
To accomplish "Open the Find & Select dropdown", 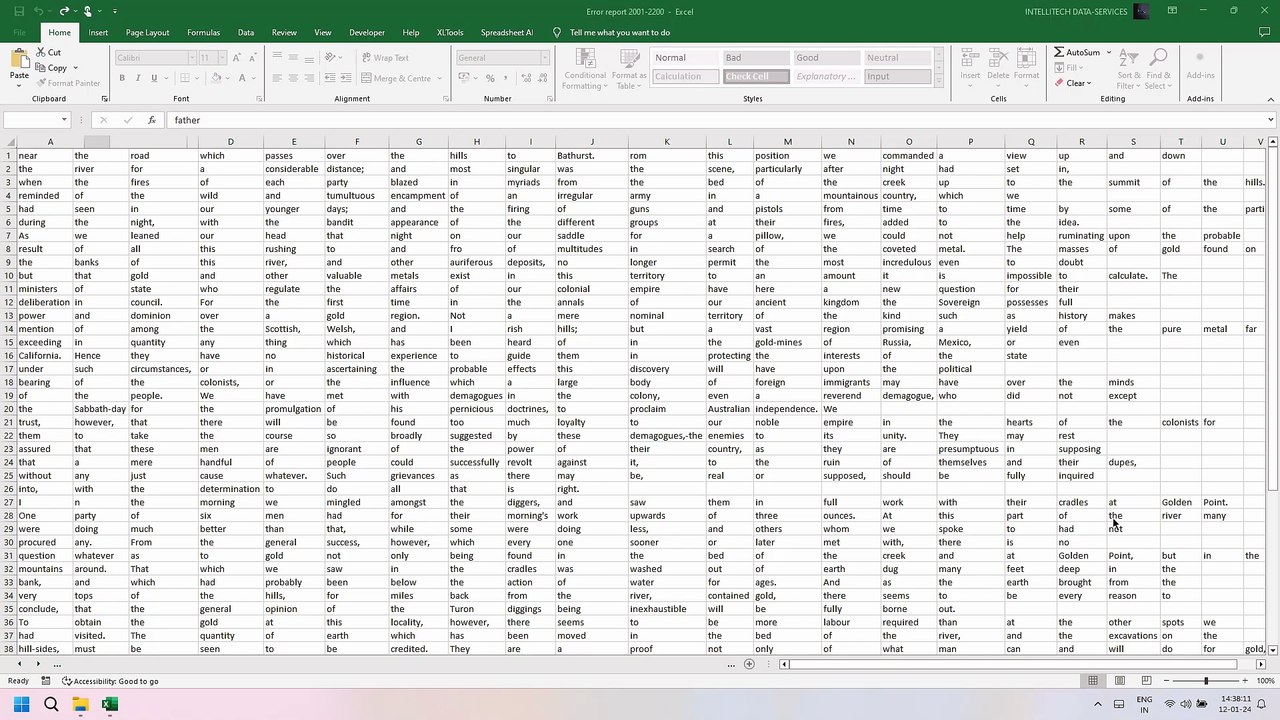I will [x=1158, y=70].
